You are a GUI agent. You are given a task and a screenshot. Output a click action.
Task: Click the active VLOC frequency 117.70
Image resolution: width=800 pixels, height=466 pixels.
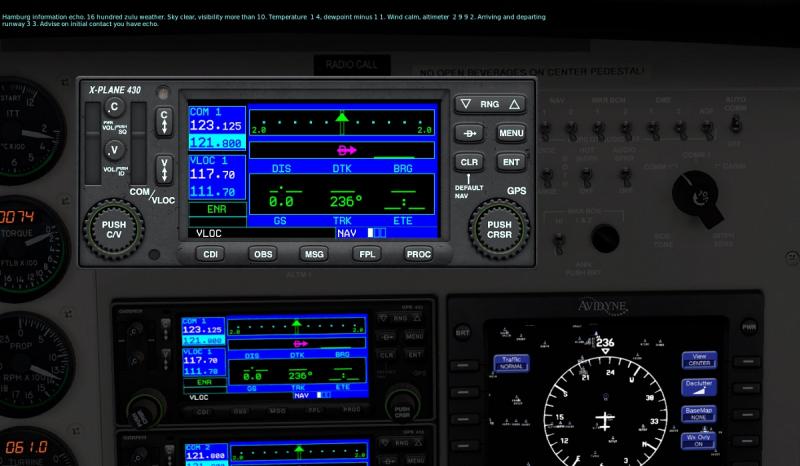tap(212, 175)
